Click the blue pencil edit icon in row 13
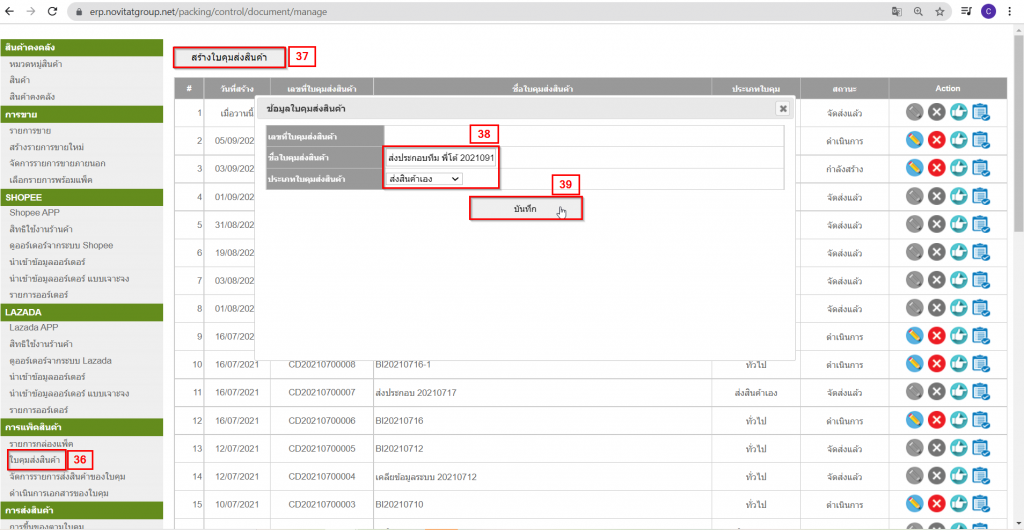Screen dimensions: 1024x530 click(x=914, y=449)
